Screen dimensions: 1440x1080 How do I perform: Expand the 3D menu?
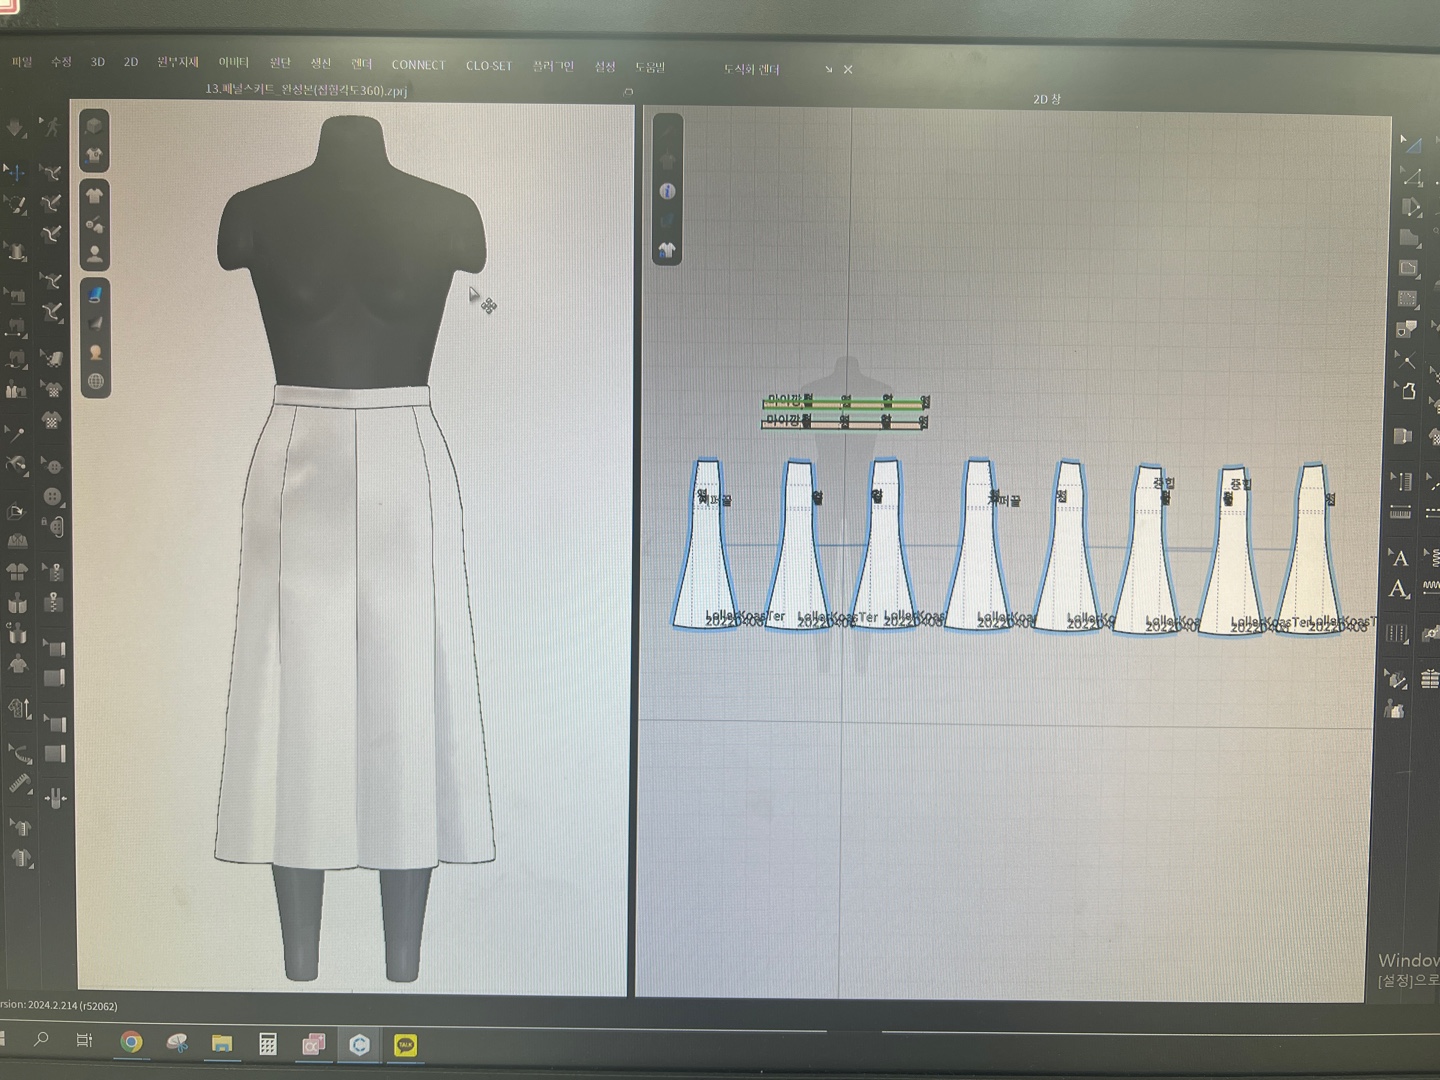pyautogui.click(x=97, y=62)
